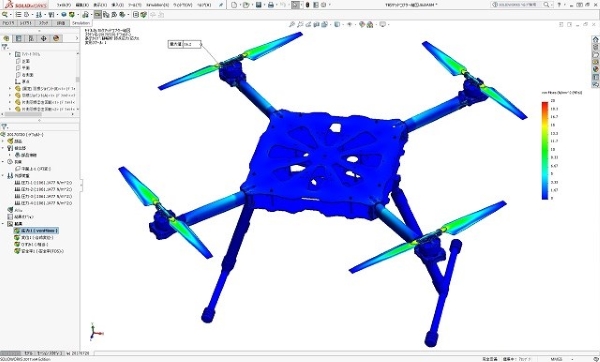Switch to the Simulation command tab

[81, 23]
